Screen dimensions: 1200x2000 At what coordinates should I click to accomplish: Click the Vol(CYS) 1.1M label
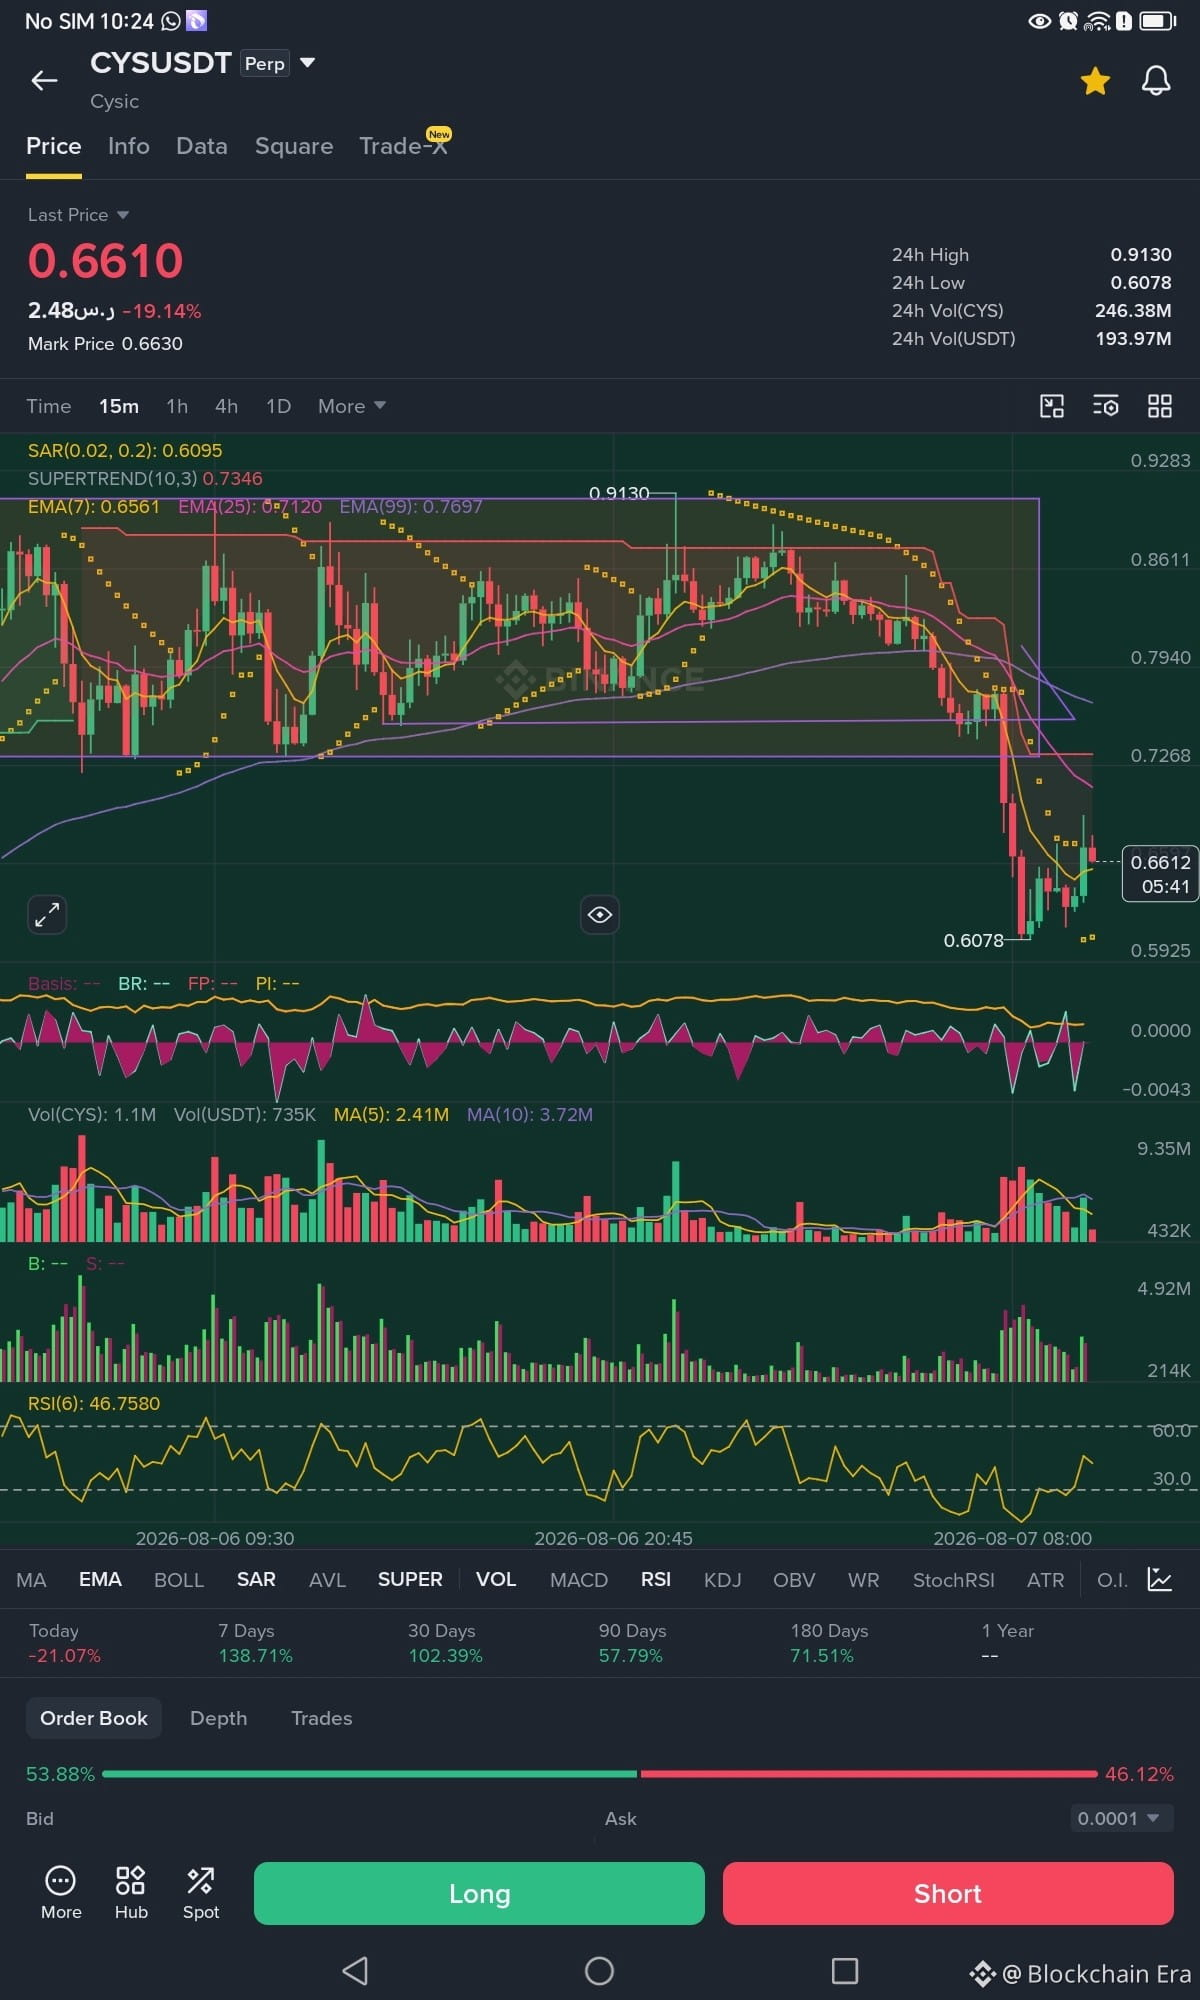92,1114
